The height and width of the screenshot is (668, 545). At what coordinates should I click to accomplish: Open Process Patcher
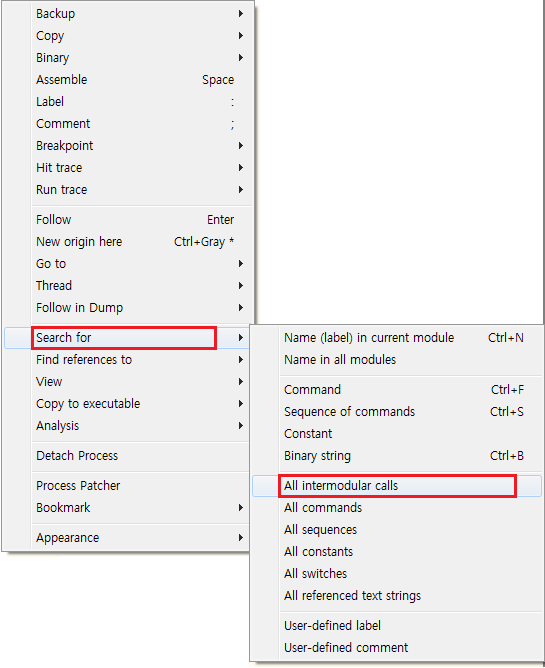(x=127, y=486)
